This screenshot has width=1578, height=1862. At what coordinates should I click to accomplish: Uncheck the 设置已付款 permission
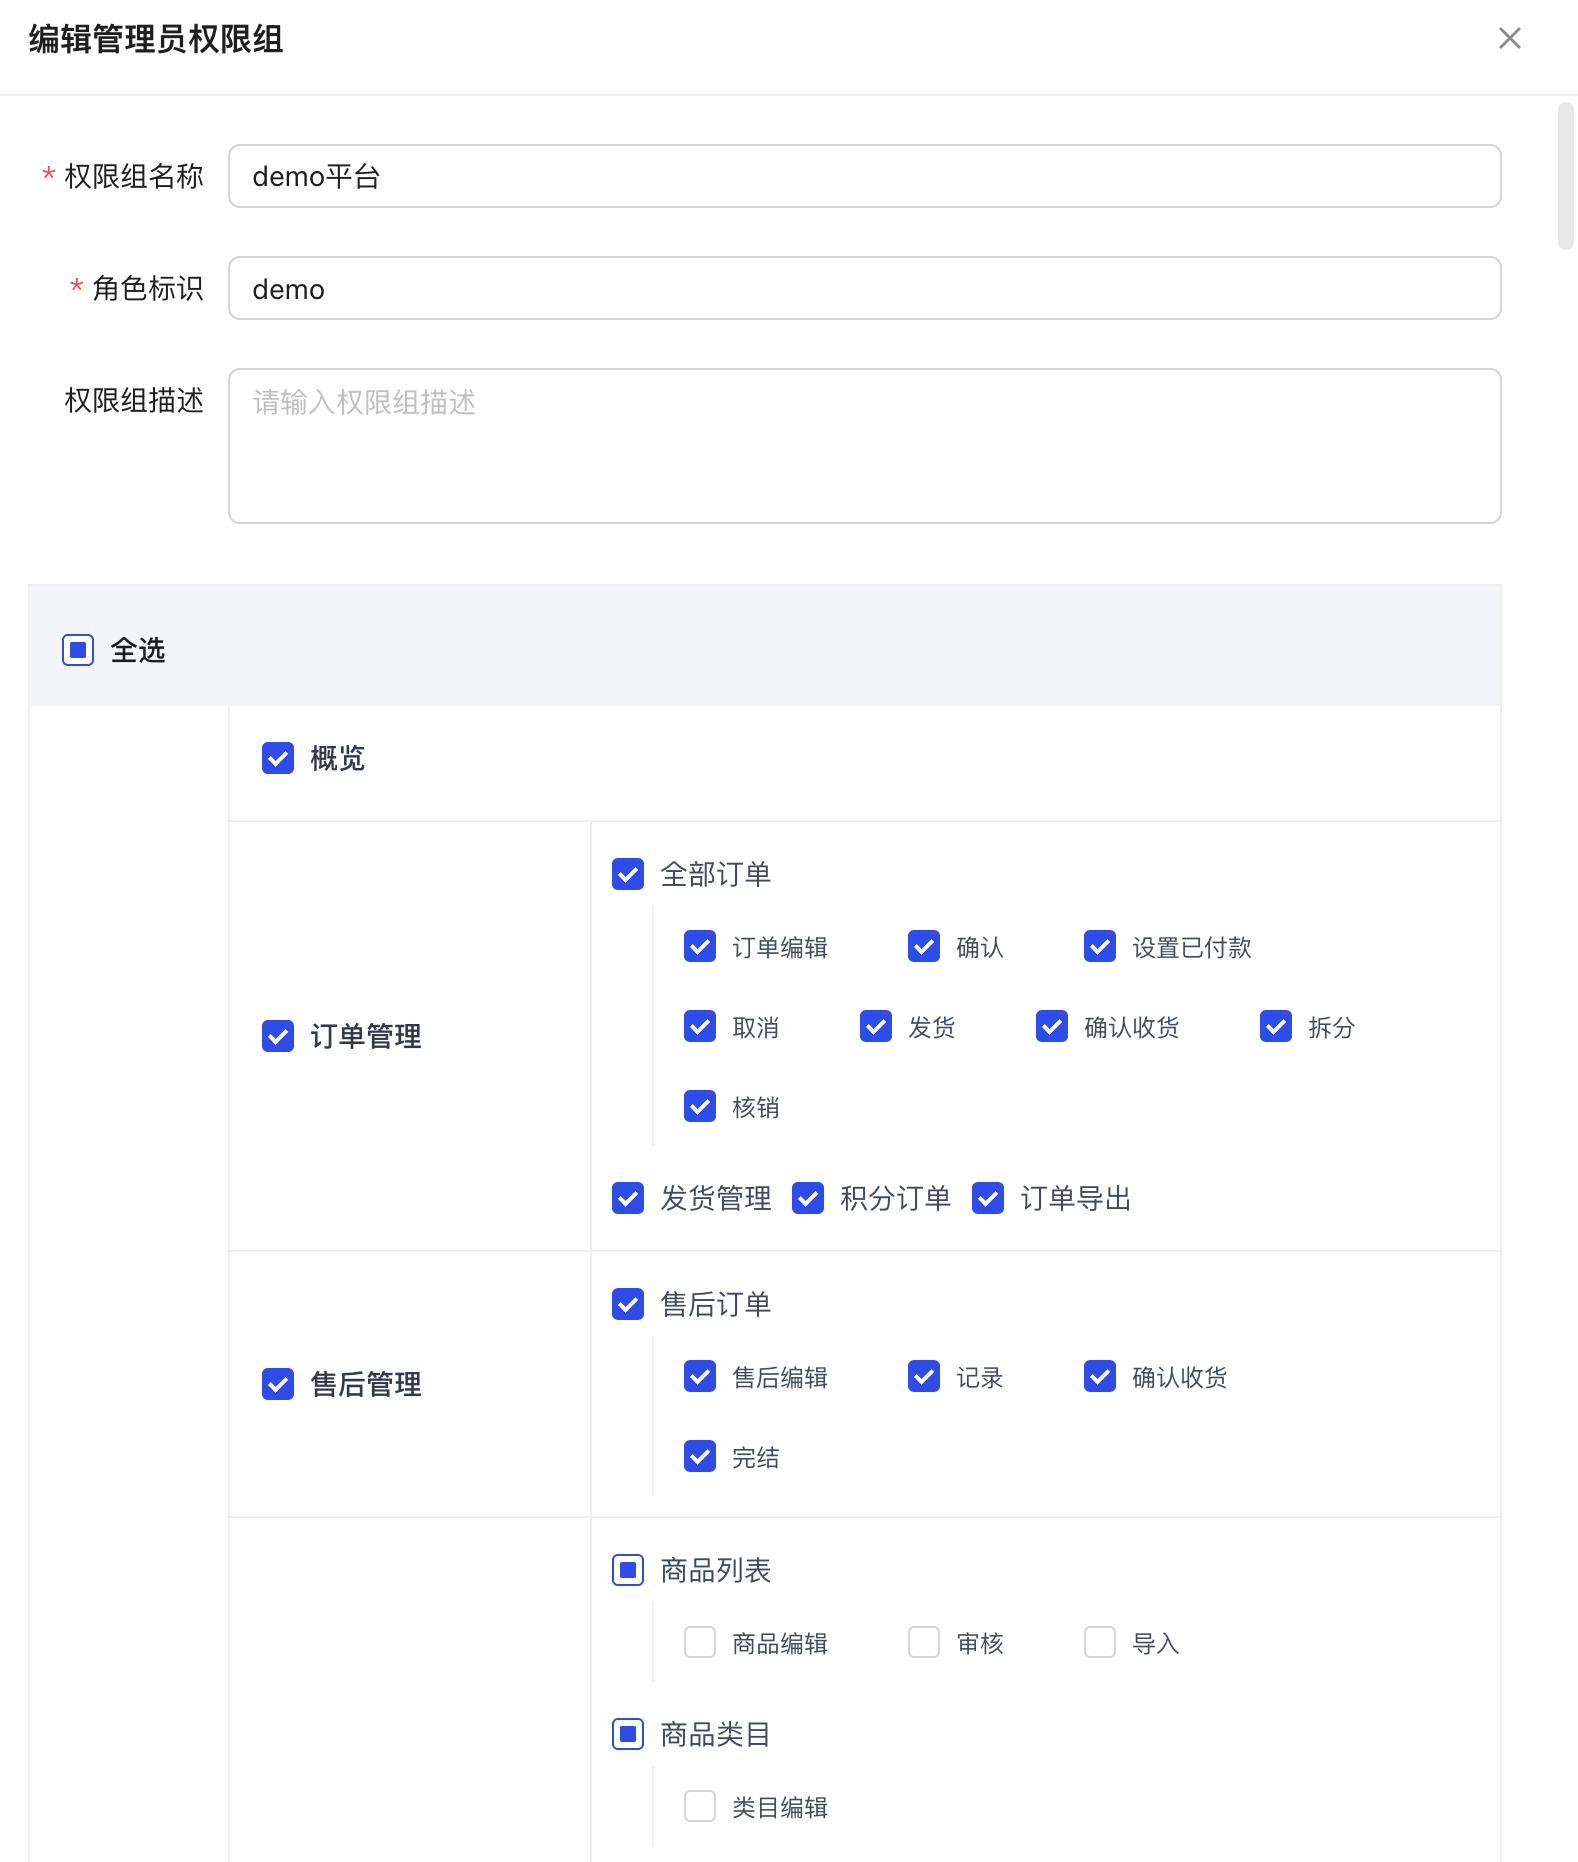(1100, 946)
